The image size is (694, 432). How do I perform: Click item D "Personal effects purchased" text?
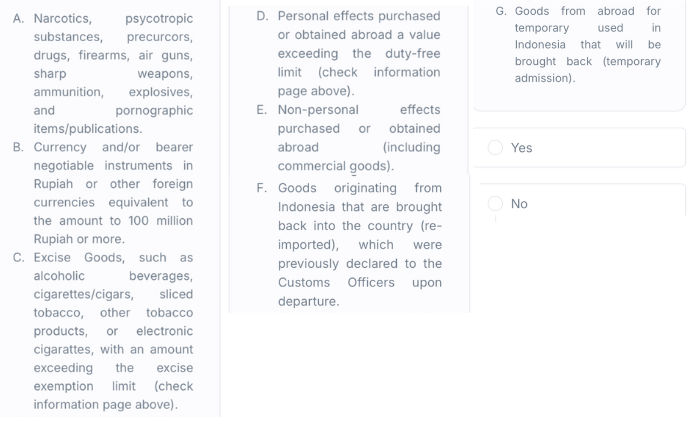pyautogui.click(x=358, y=16)
